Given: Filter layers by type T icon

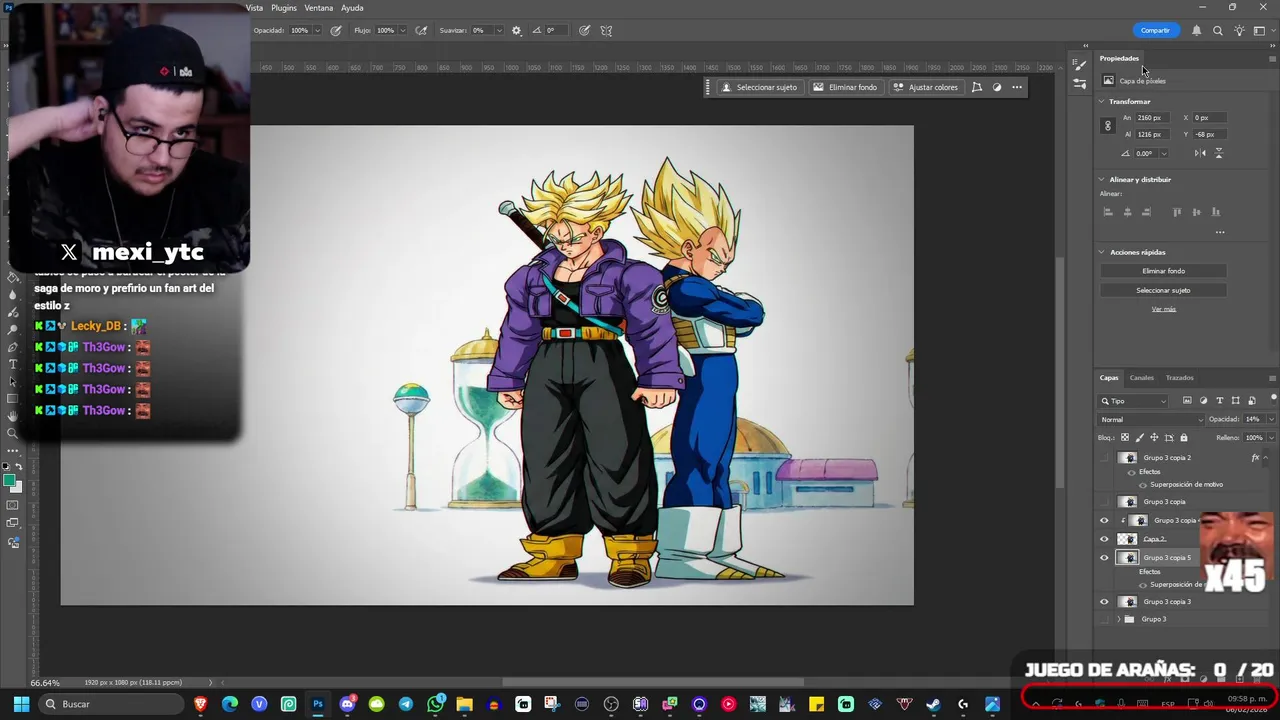Looking at the screenshot, I should pos(1219,401).
